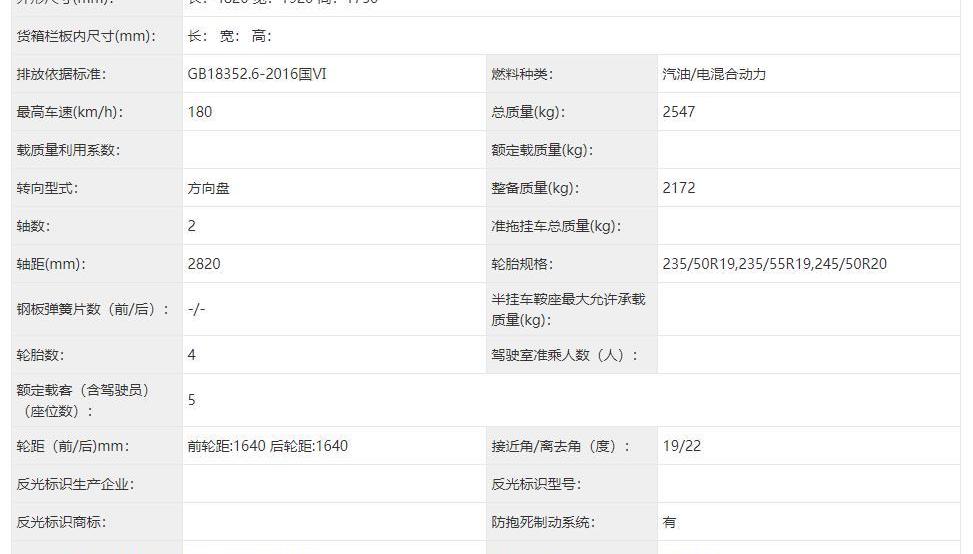The width and height of the screenshot is (973, 554).
Task: Click the total mass value 2547
Action: click(679, 112)
